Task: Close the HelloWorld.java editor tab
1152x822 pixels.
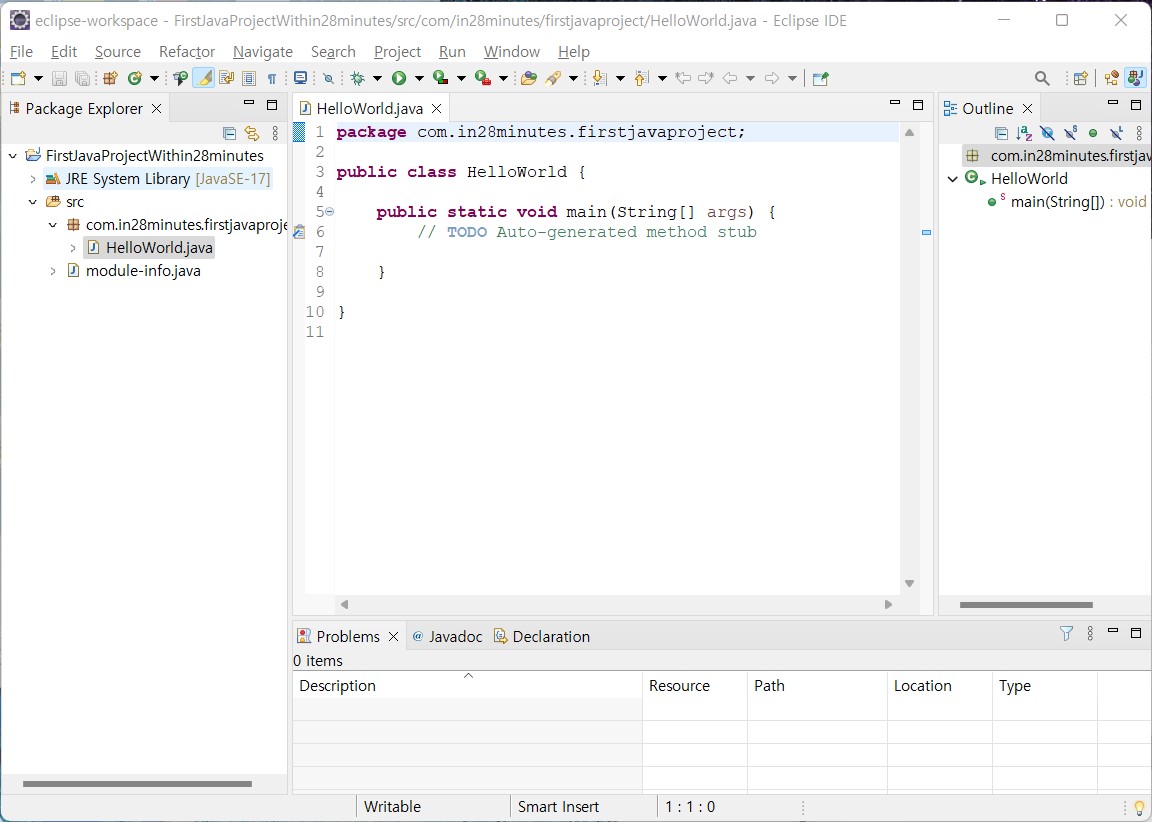Action: [436, 108]
